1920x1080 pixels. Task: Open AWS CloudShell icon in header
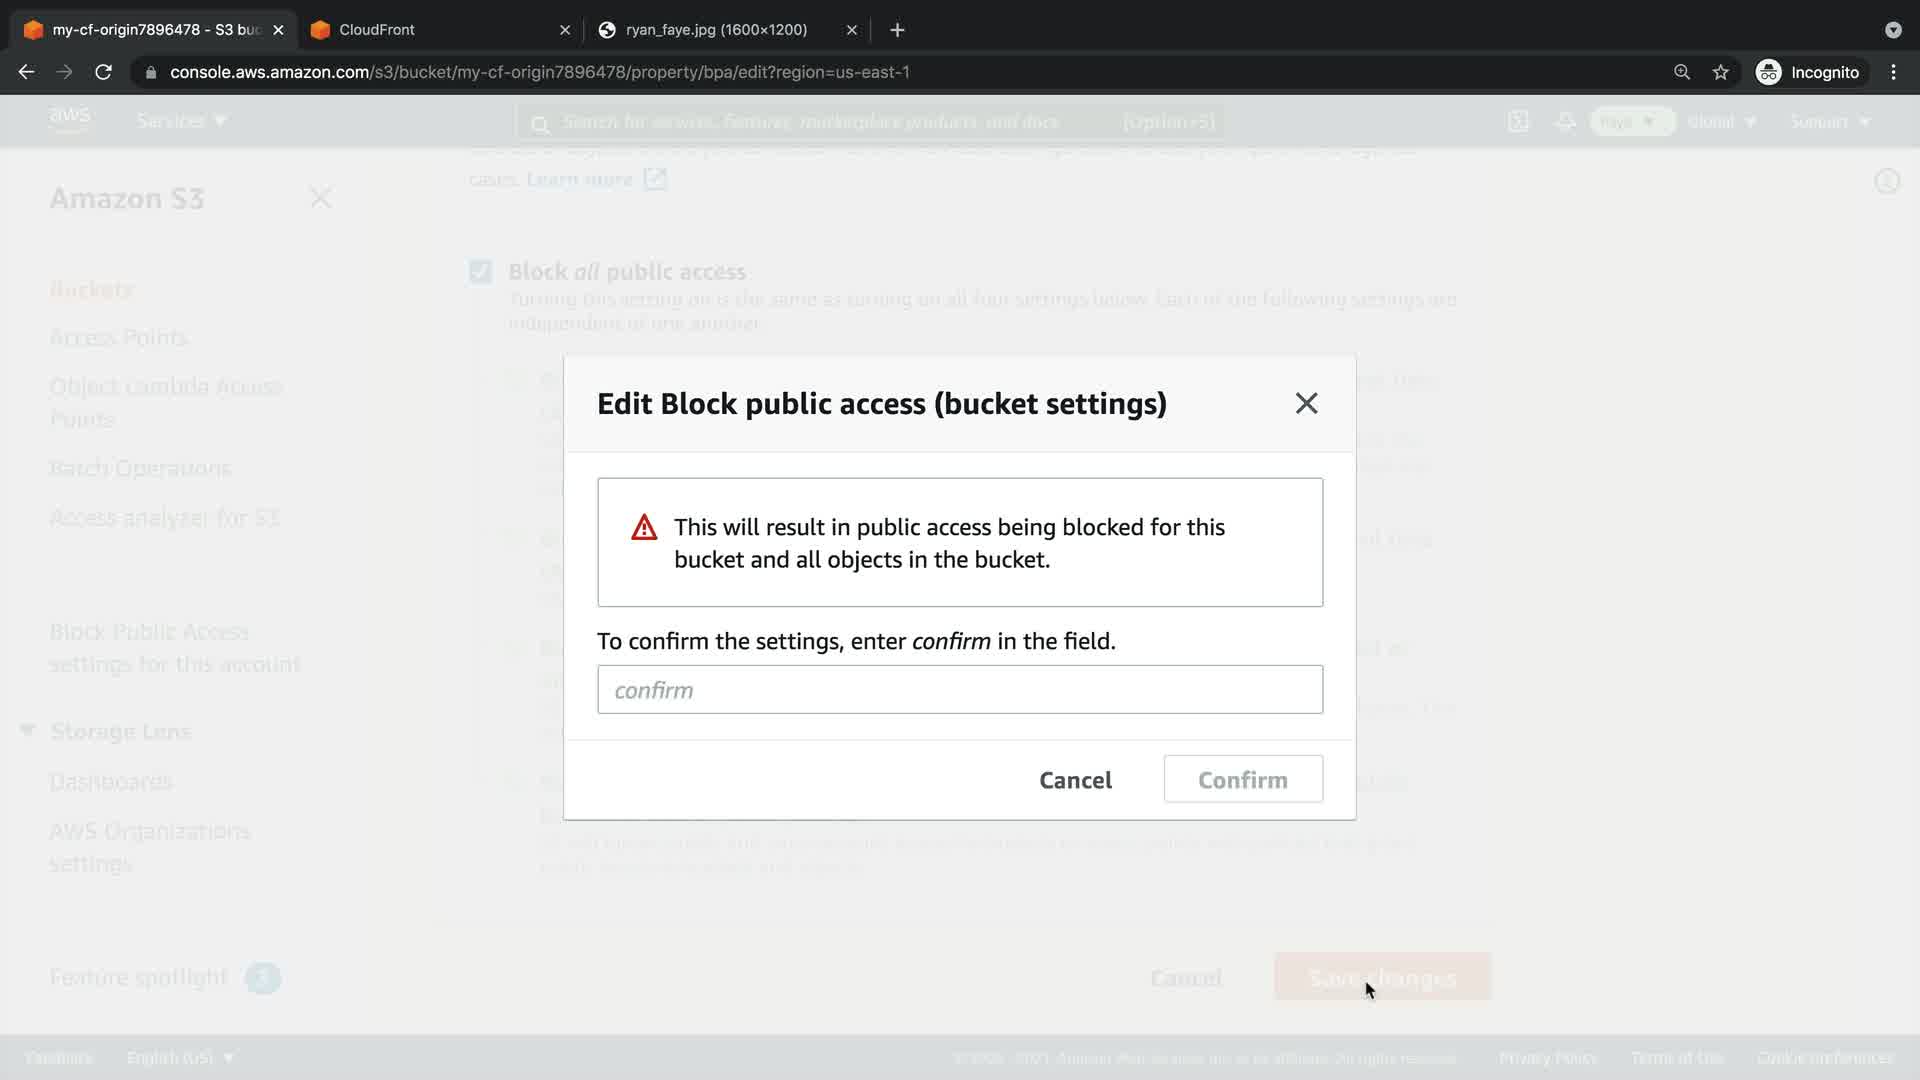[x=1518, y=121]
